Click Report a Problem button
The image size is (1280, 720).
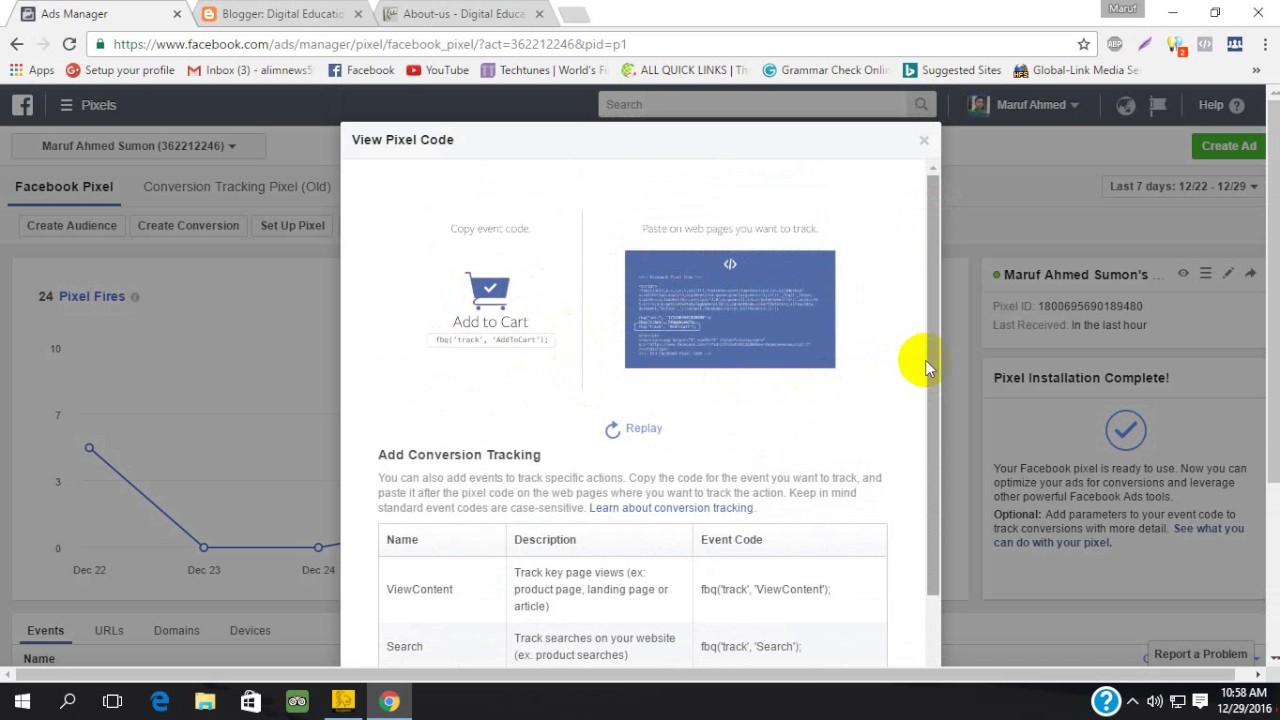(x=1200, y=654)
